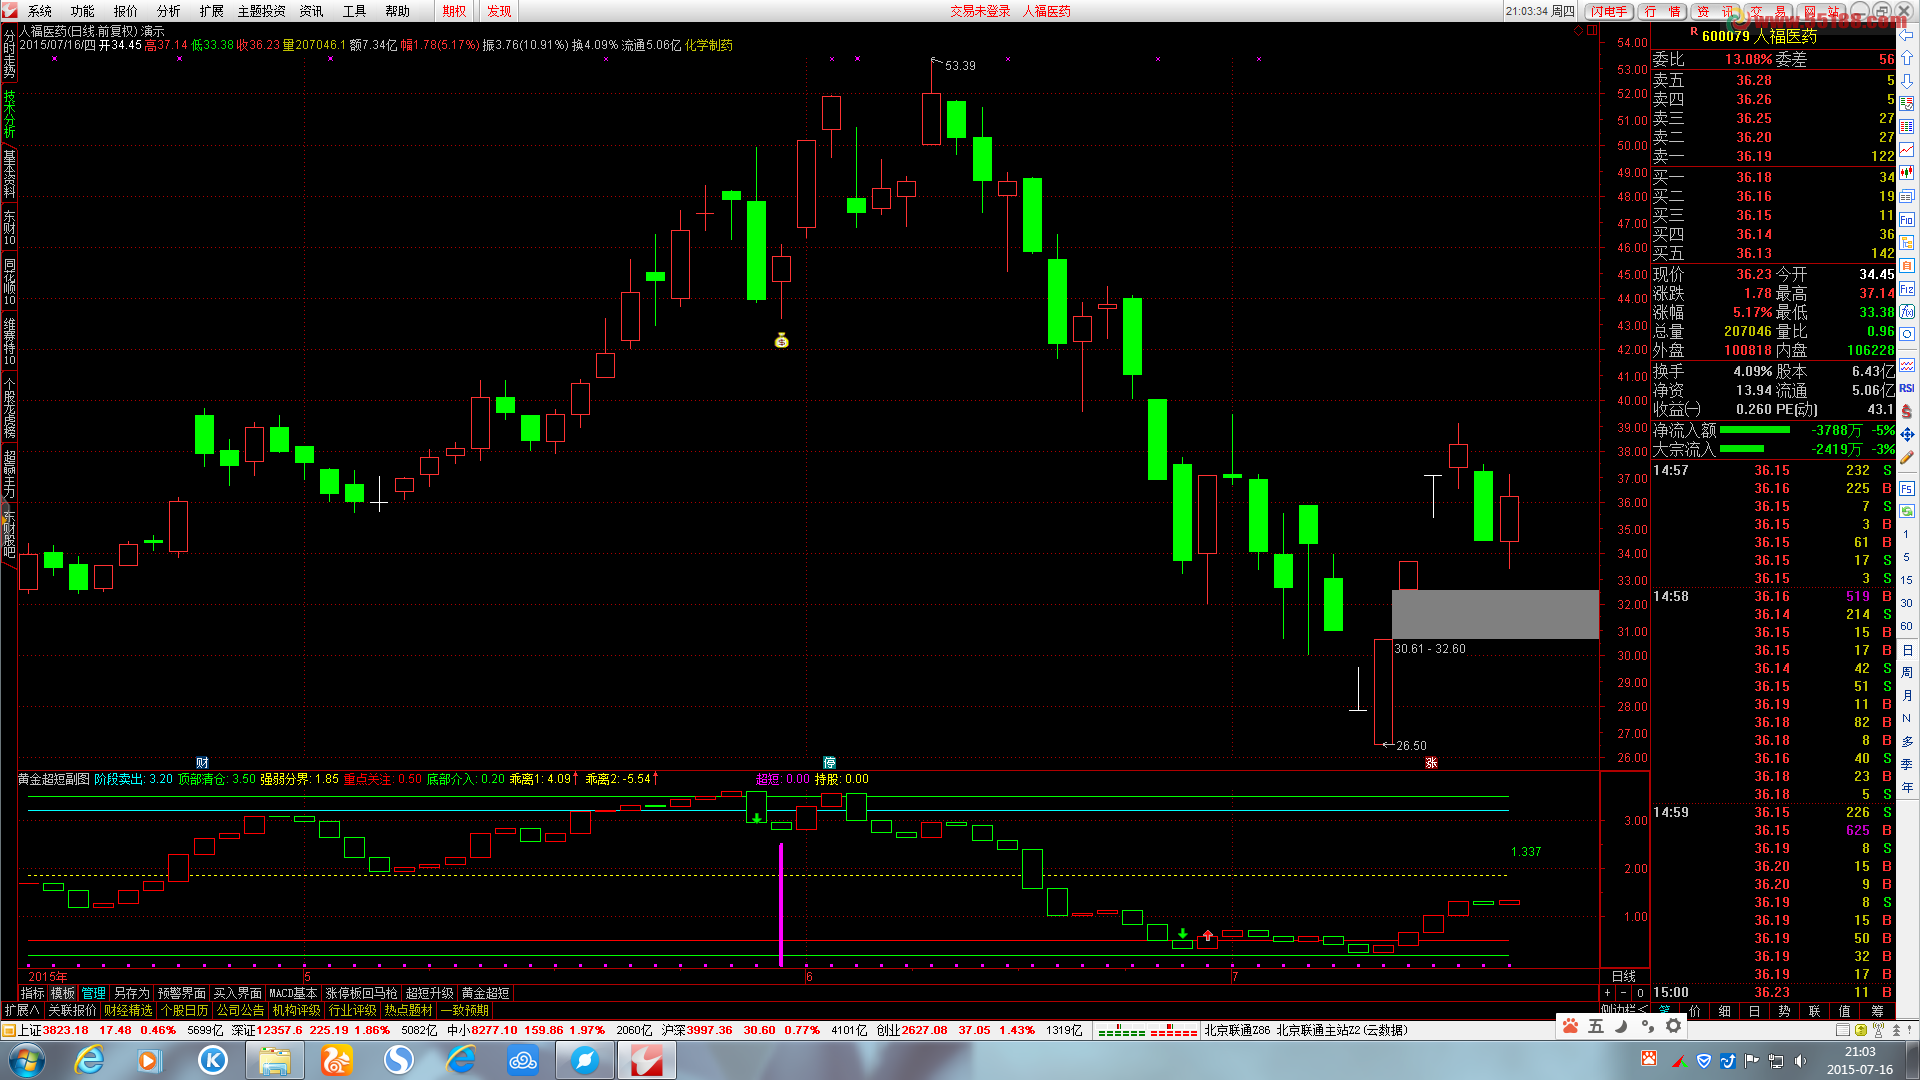The height and width of the screenshot is (1080, 1920).
Task: Select the MACD基本 template tab
Action: click(x=293, y=993)
